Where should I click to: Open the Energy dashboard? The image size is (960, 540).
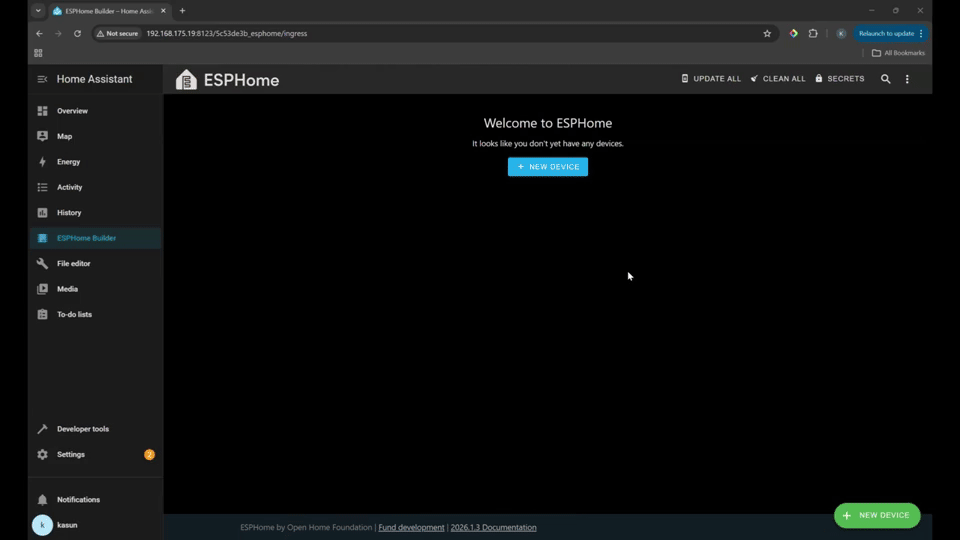pyautogui.click(x=68, y=162)
